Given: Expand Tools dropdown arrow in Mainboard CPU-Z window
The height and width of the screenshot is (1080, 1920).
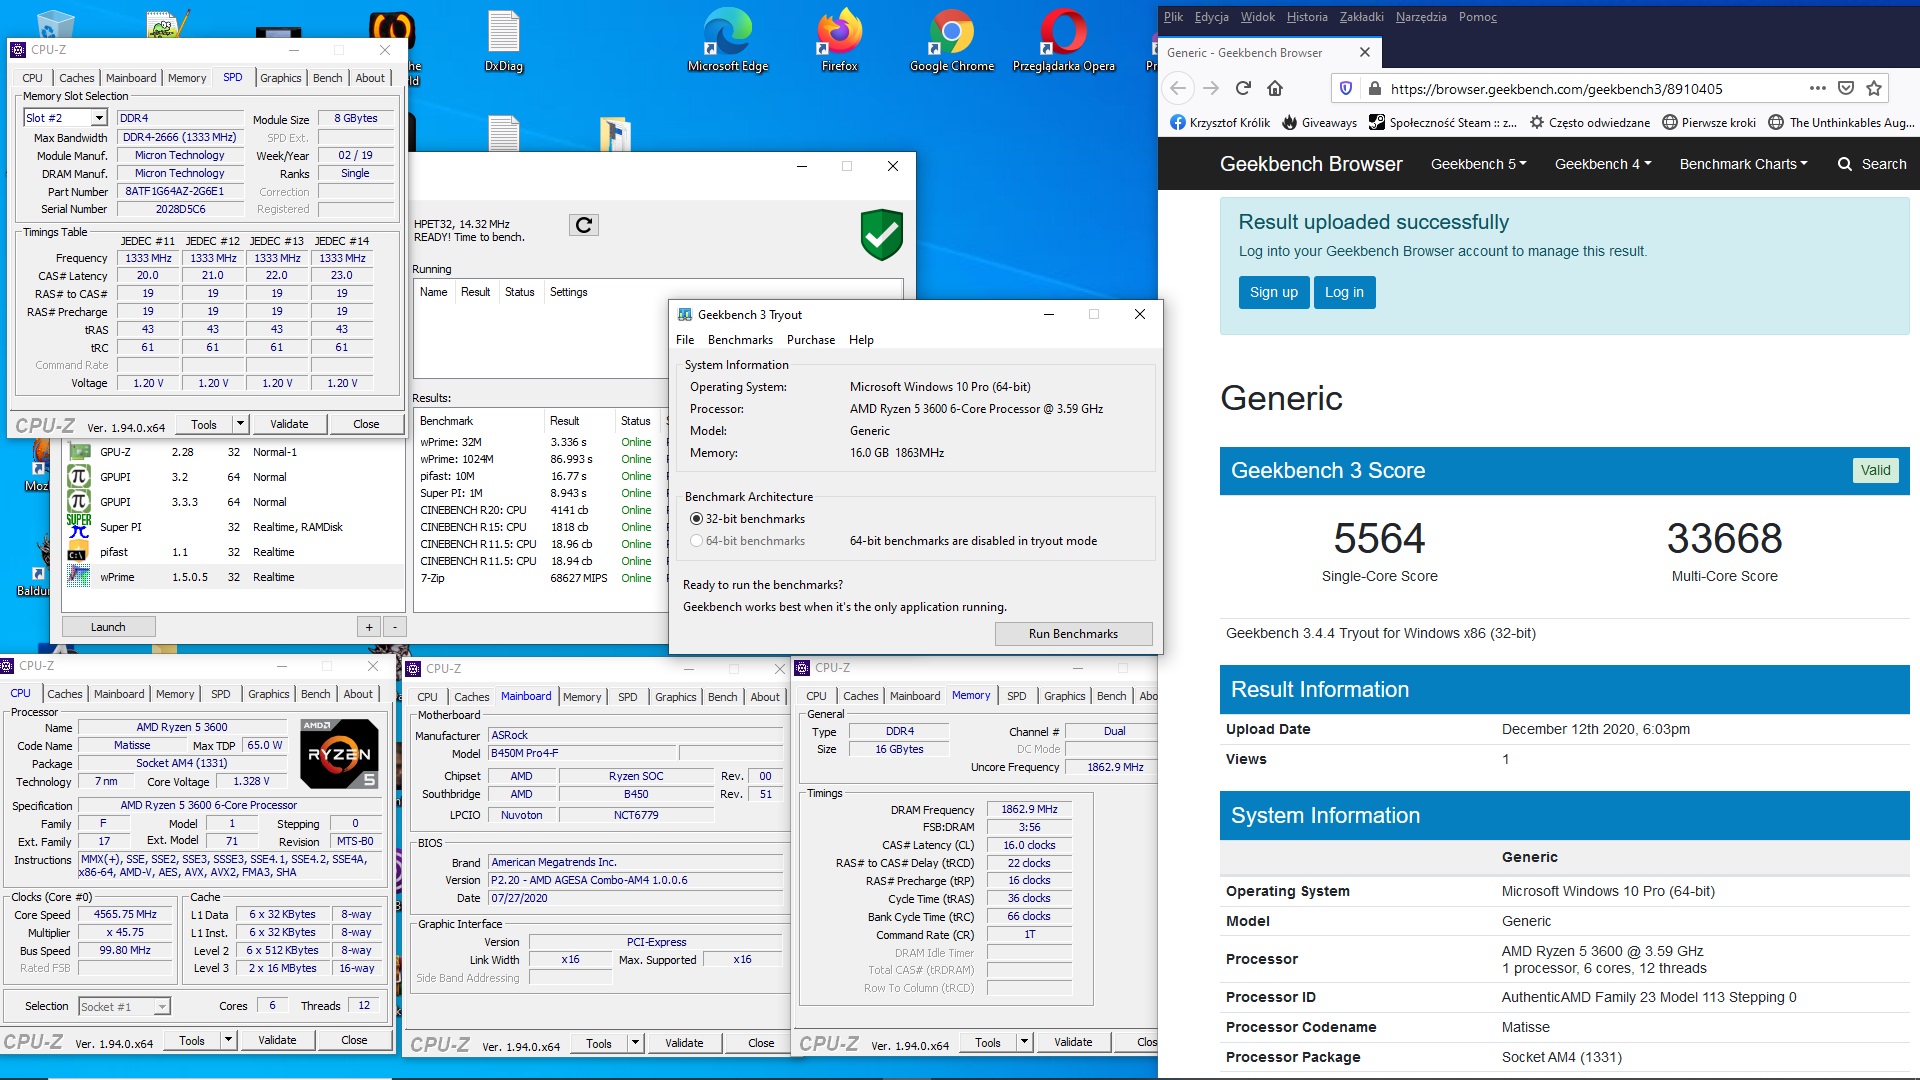Looking at the screenshot, I should tap(635, 1043).
